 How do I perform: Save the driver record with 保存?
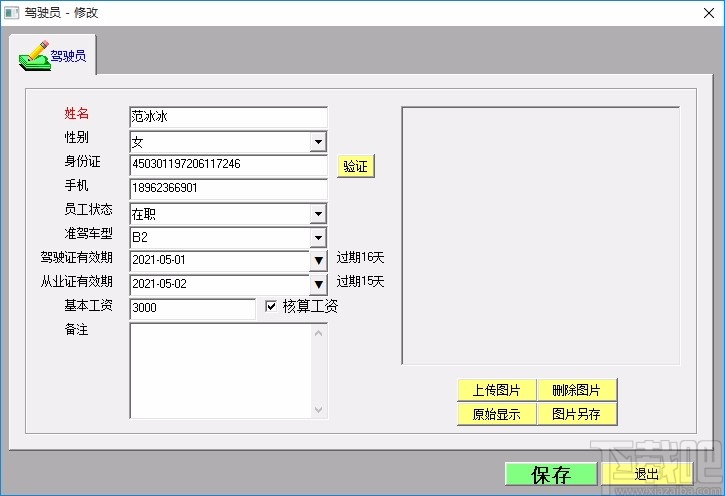[x=551, y=474]
